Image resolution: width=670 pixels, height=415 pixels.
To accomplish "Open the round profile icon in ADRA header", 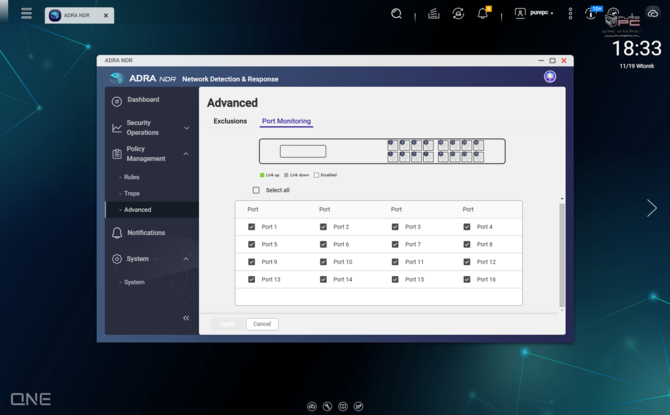I will (x=550, y=77).
